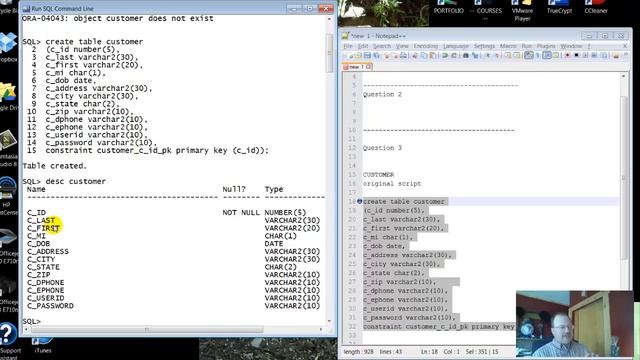Image resolution: width=640 pixels, height=360 pixels.
Task: Open the Settings menu
Action: (484, 46)
